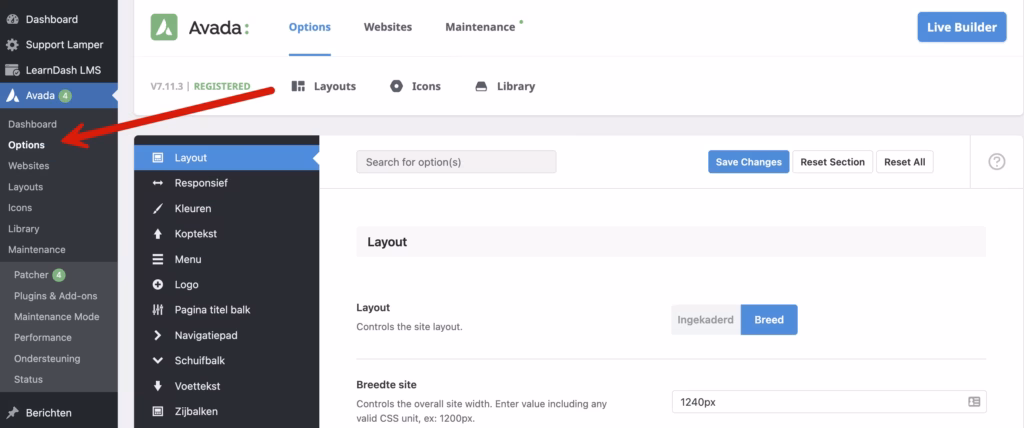Click the Support Lamper gear icon

[x=12, y=45]
